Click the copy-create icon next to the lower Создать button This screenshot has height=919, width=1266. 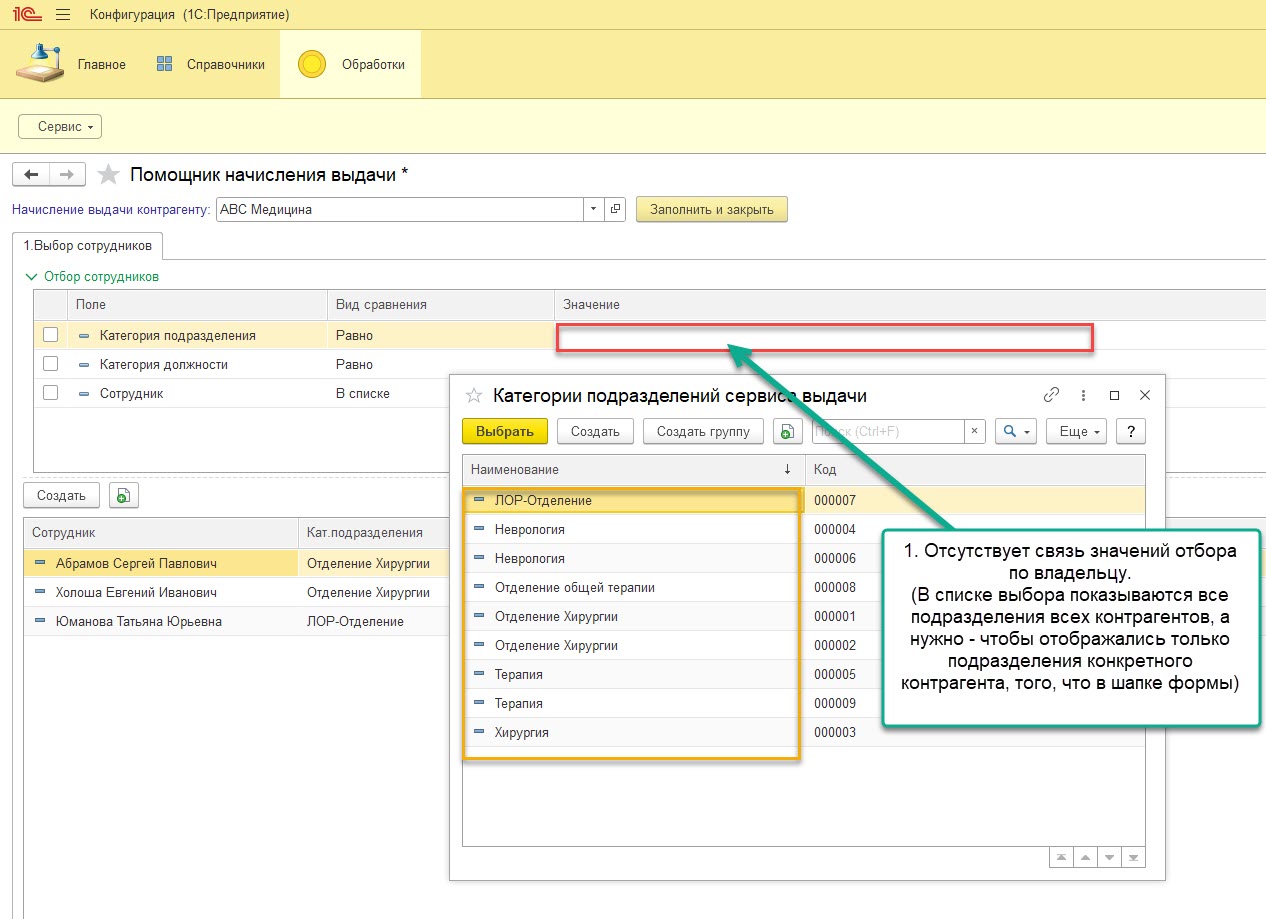[123, 495]
